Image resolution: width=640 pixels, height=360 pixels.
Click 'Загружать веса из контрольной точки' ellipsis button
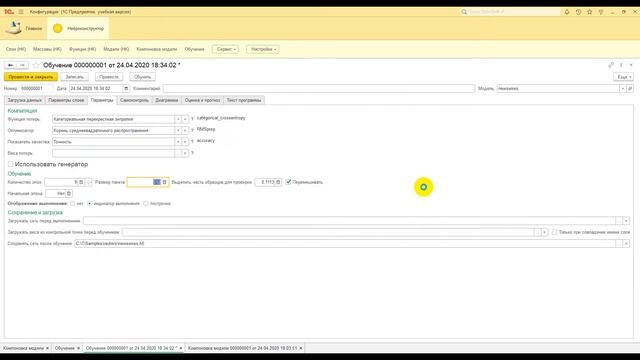[x=537, y=232]
